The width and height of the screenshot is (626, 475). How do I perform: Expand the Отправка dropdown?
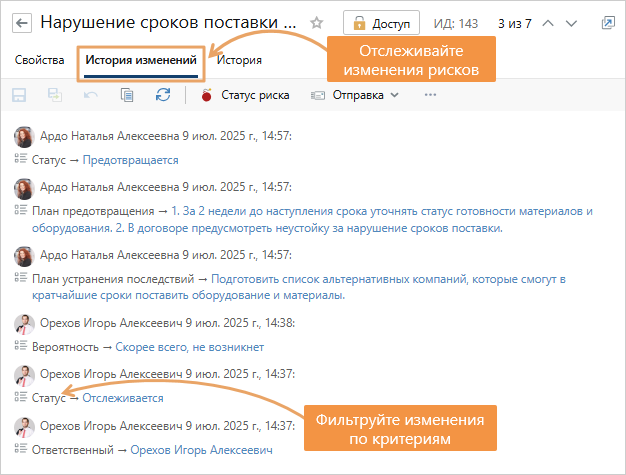(355, 95)
